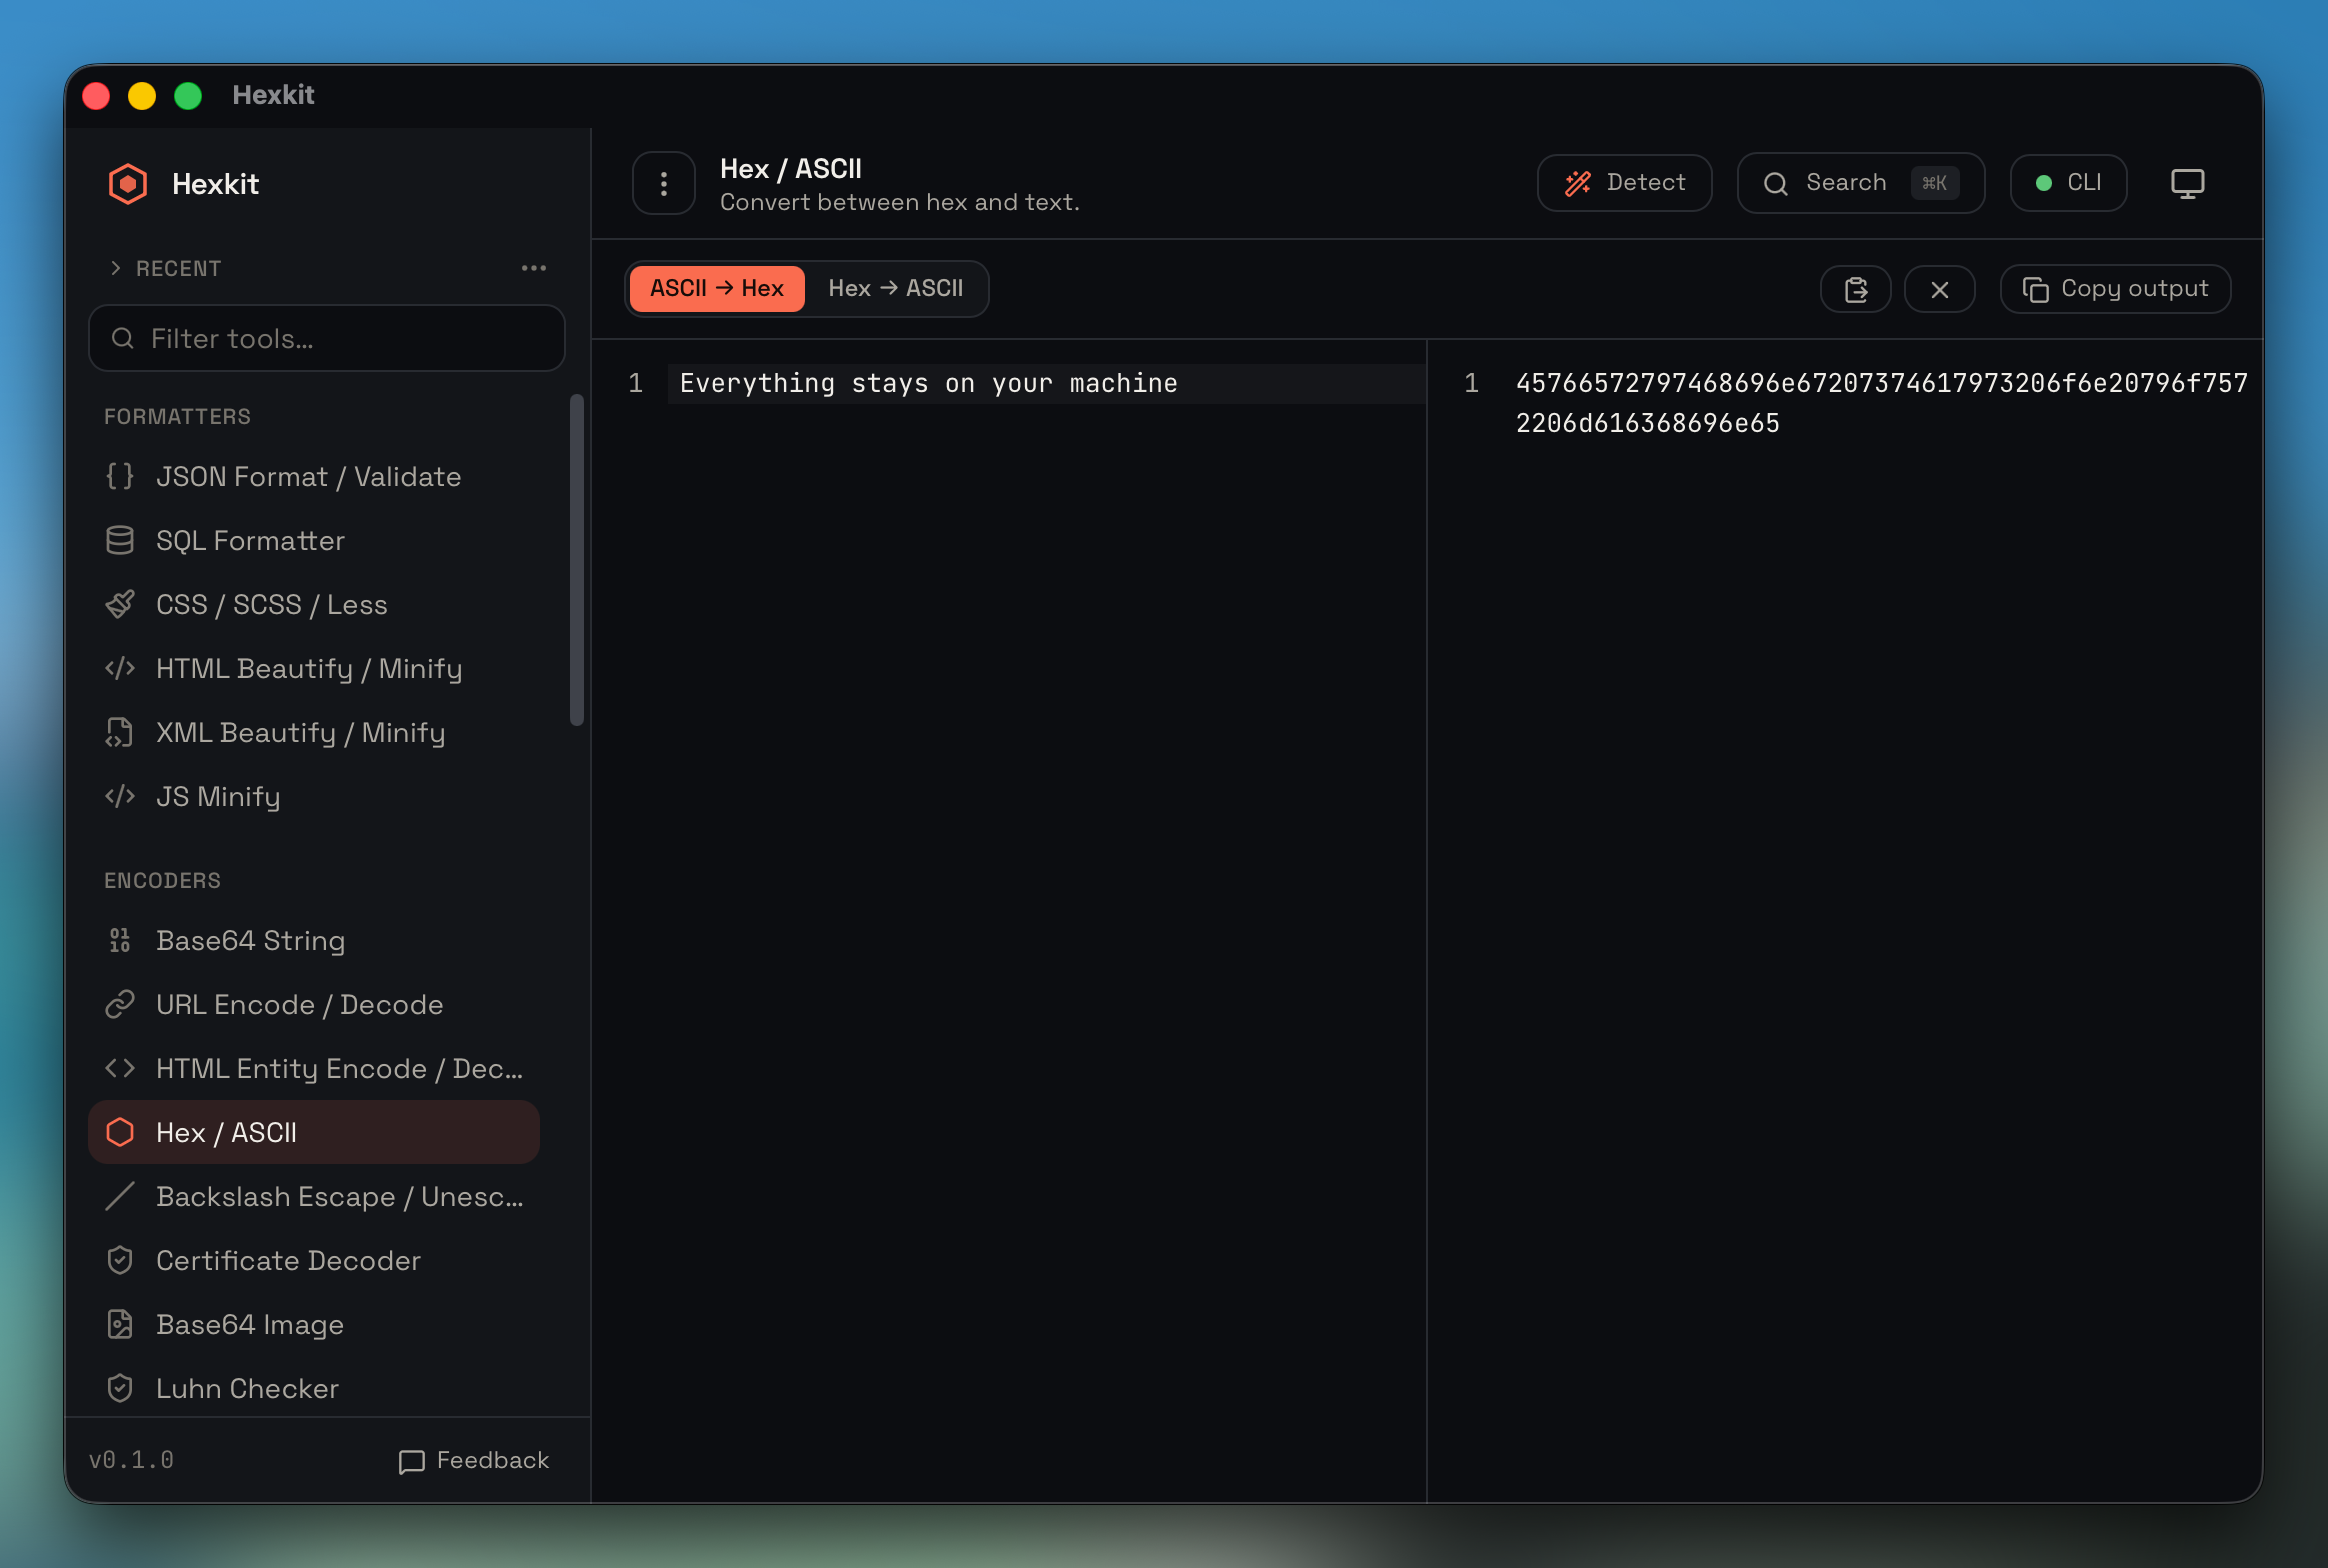Viewport: 2328px width, 1568px height.
Task: Open the RECENT section ellipsis menu
Action: (534, 268)
